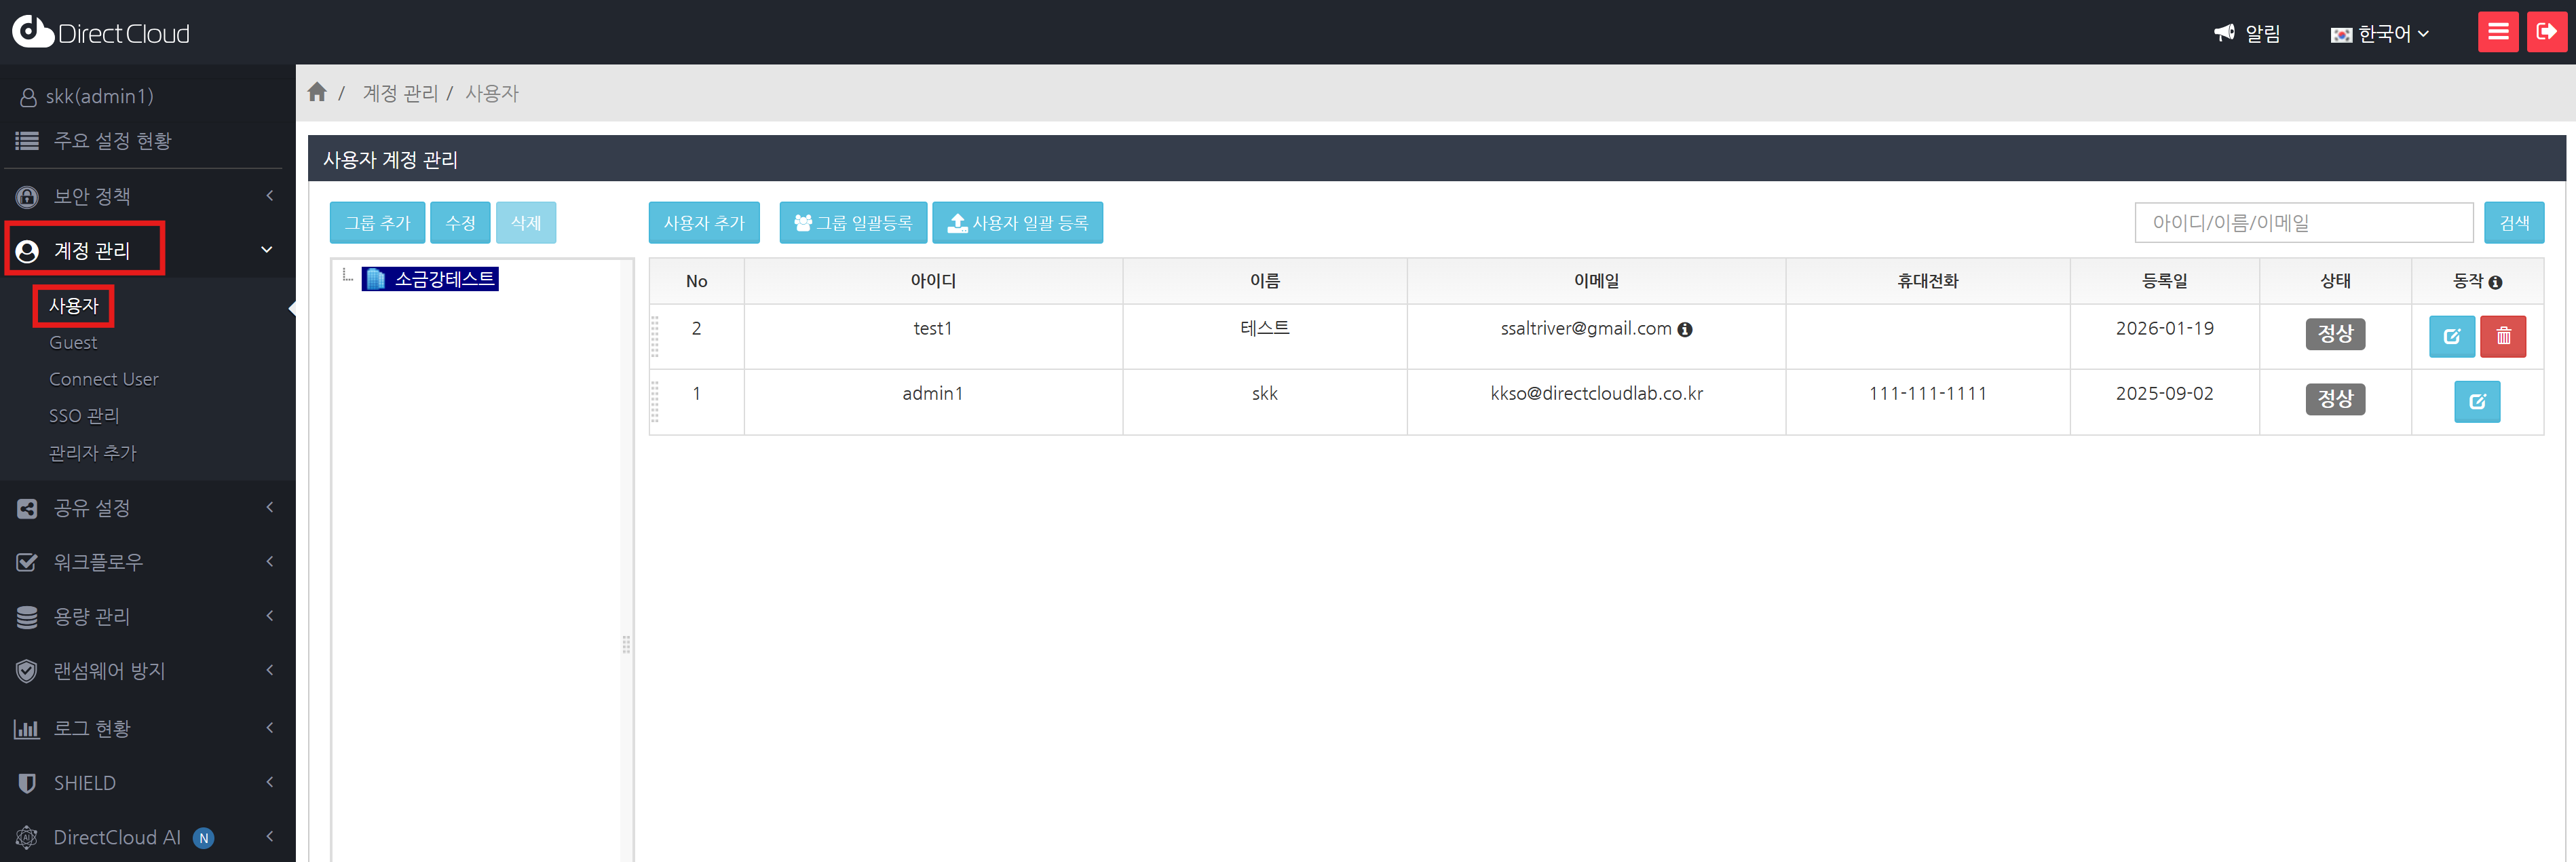
Task: Open the SSO 관리 submenu item
Action: (x=84, y=415)
